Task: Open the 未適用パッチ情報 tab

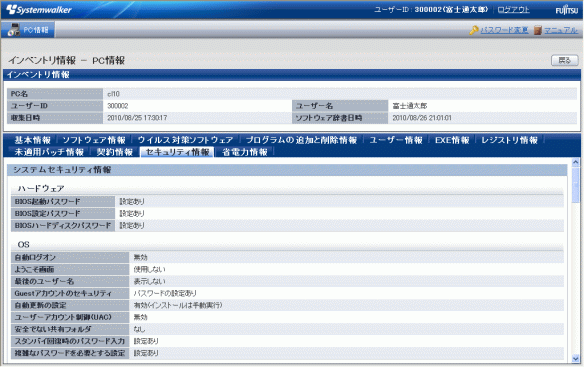Action: pos(49,152)
